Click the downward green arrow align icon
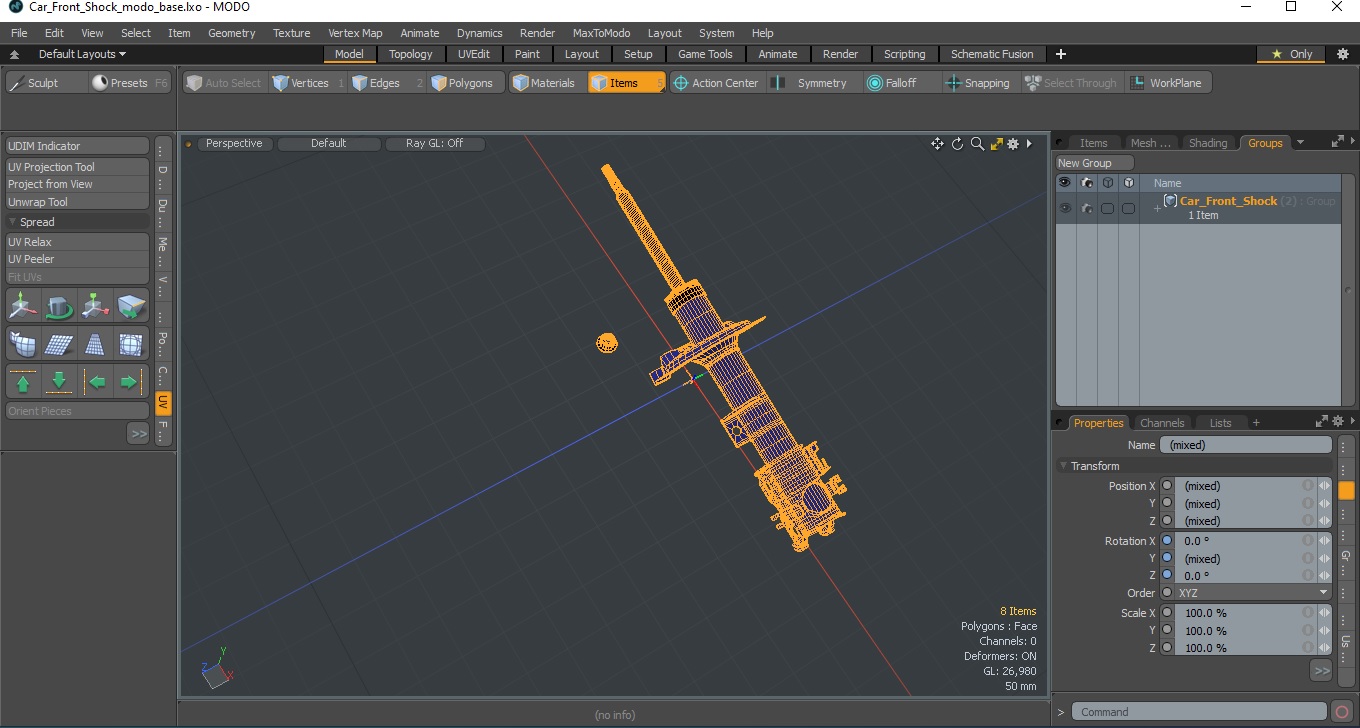This screenshot has width=1360, height=728. click(59, 382)
